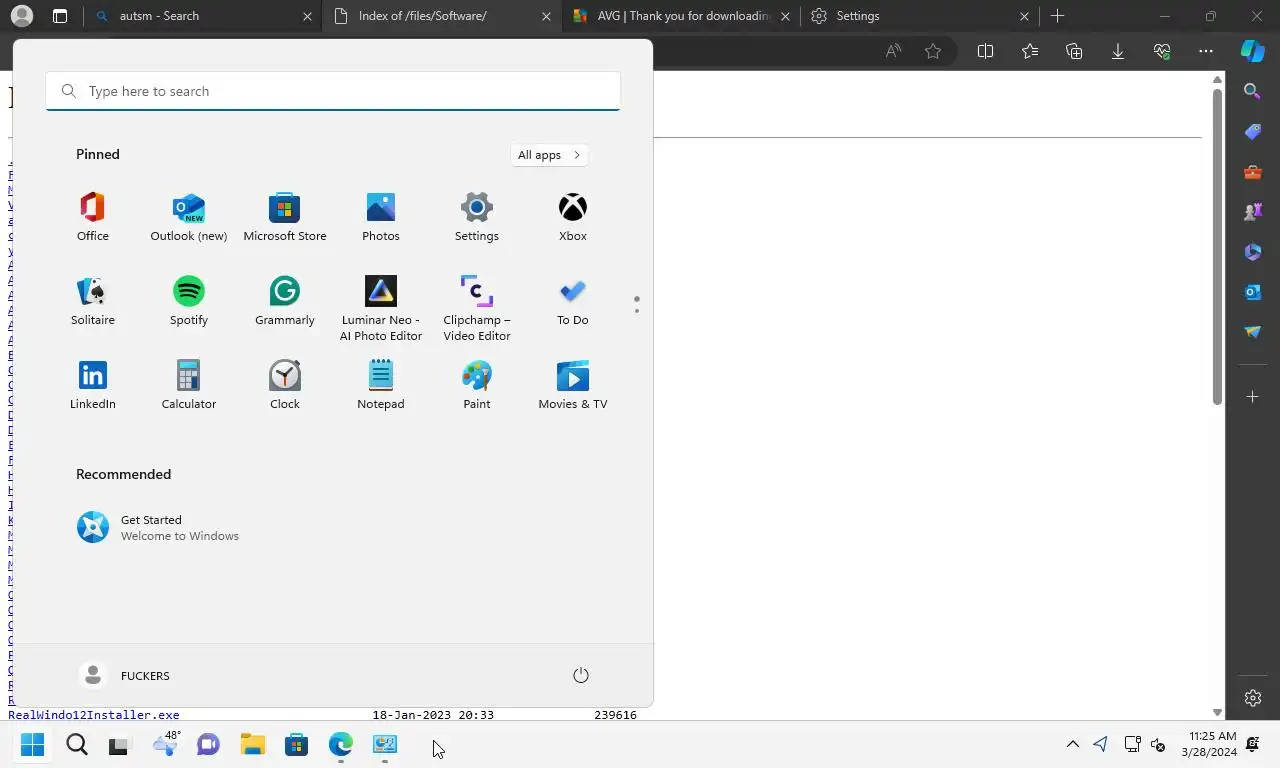1280x768 pixels.
Task: Open sidebar Search icon
Action: click(x=1252, y=92)
